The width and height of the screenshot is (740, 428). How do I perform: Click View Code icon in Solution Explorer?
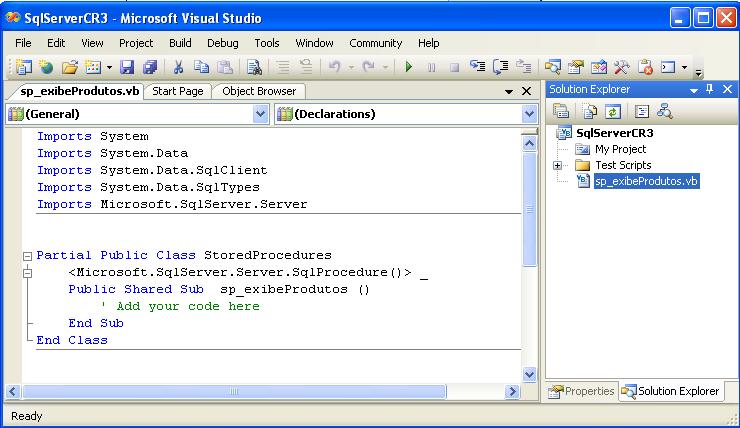(642, 111)
